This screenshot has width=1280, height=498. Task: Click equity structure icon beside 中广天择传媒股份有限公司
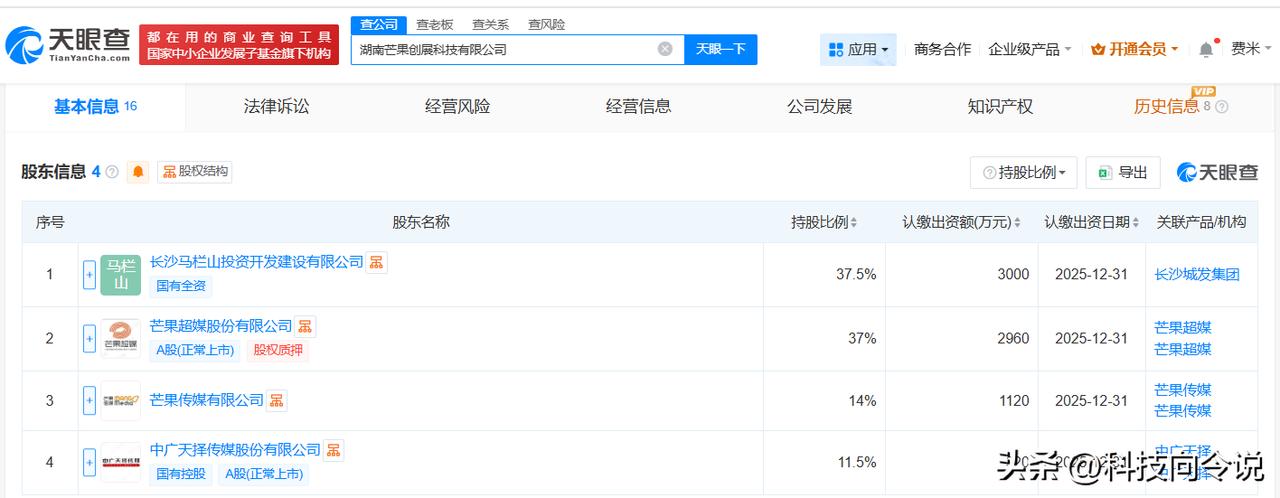click(333, 450)
